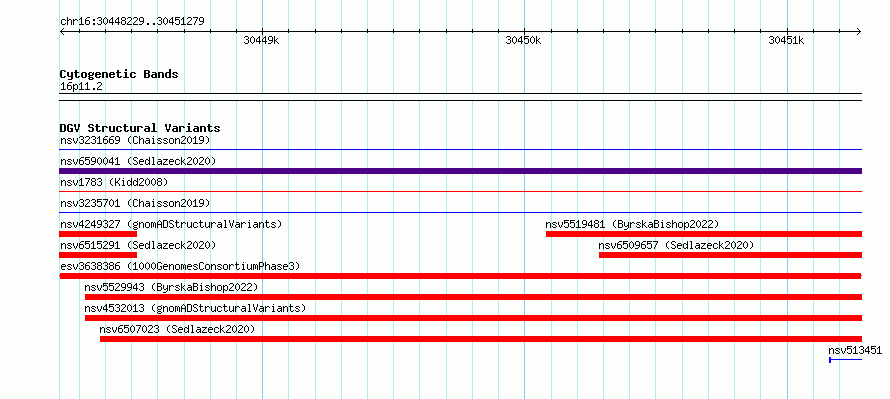Open nsv3235701 (Chaisson2019) label
Viewport: 890px width, 399px height.
coord(135,203)
